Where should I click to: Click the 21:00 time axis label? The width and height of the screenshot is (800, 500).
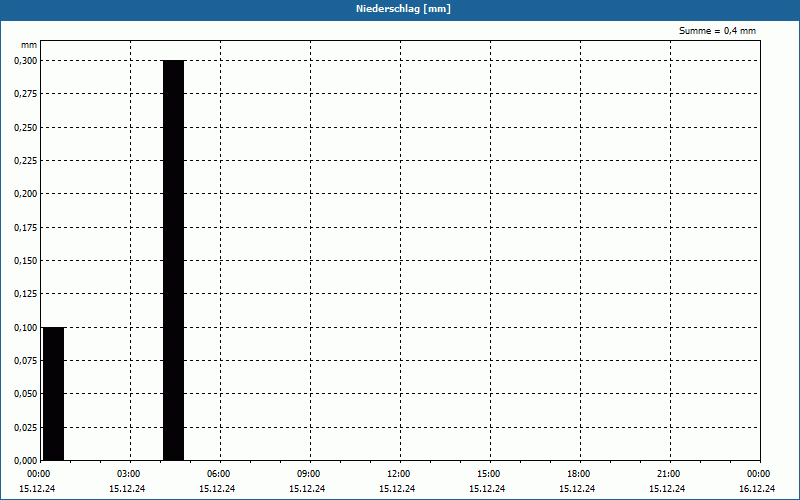(x=668, y=474)
